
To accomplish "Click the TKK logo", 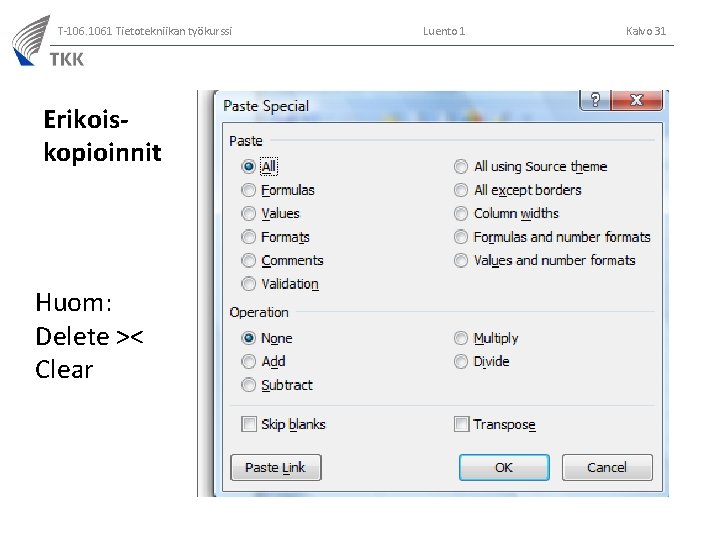I will point(48,42).
